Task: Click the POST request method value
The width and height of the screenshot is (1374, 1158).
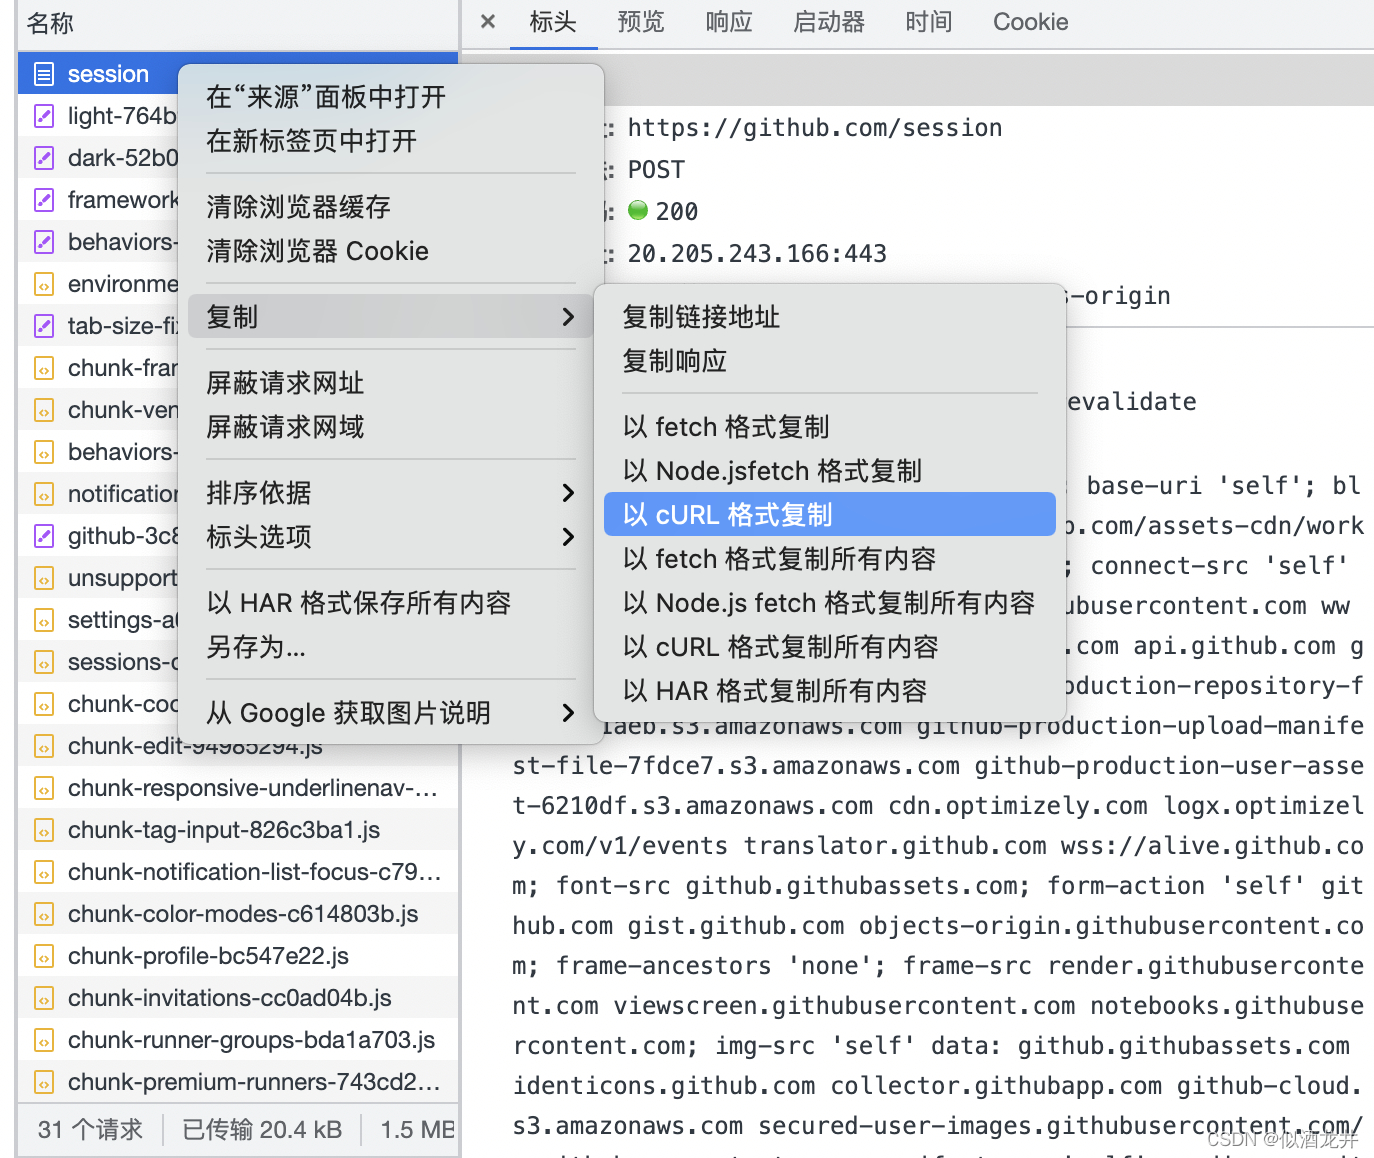Action: click(x=656, y=170)
